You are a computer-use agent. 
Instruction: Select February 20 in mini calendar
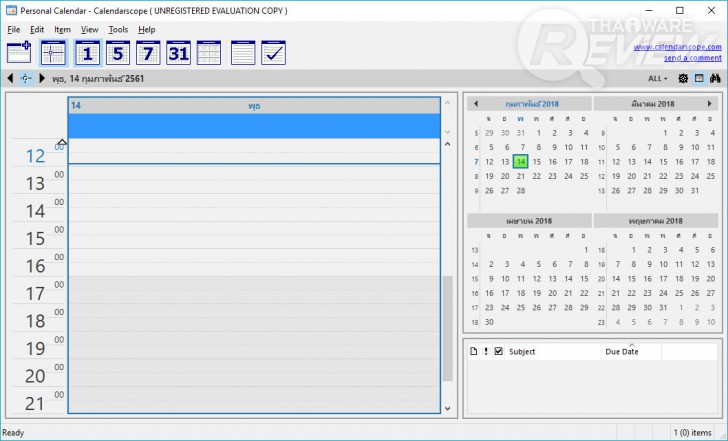pyautogui.click(x=505, y=176)
